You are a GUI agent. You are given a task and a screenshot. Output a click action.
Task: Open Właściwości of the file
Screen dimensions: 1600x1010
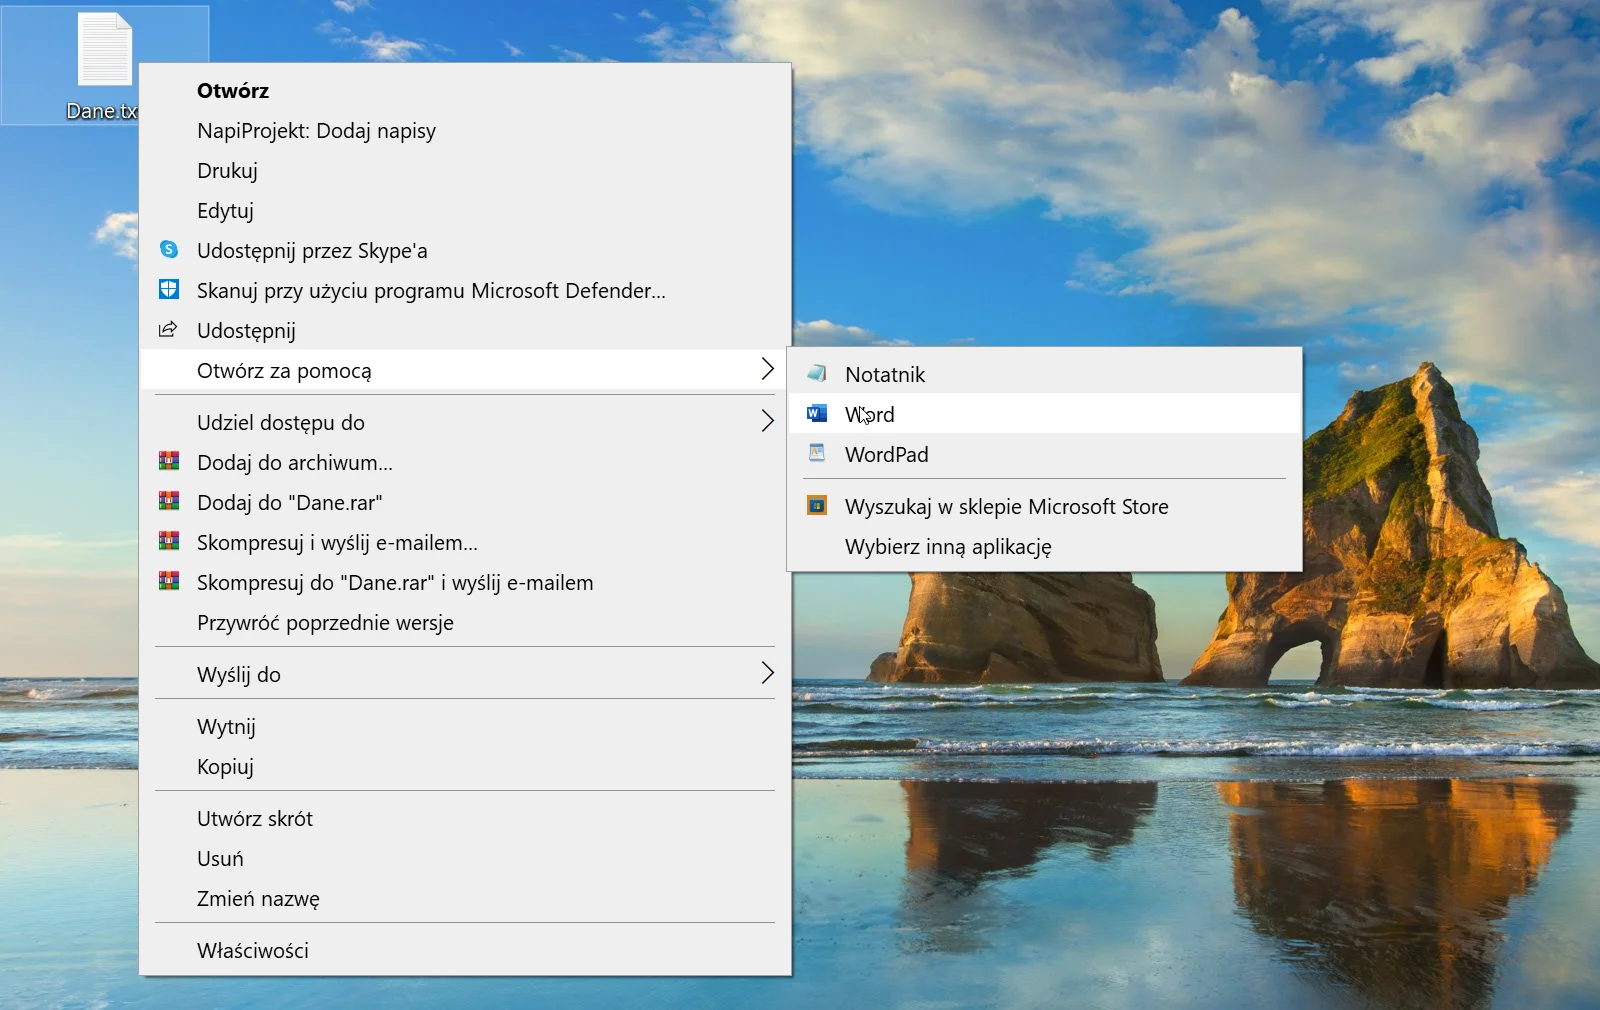[x=465, y=950]
